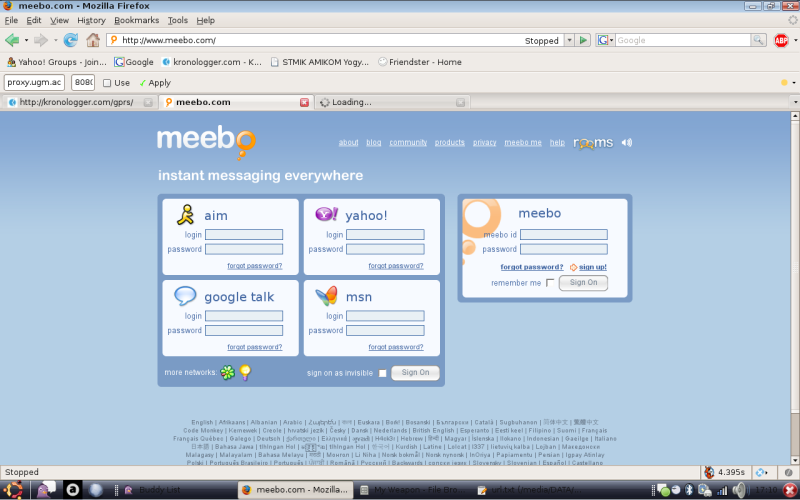Image resolution: width=800 pixels, height=500 pixels.
Task: Toggle meebo sound speaker icon
Action: coord(627,142)
